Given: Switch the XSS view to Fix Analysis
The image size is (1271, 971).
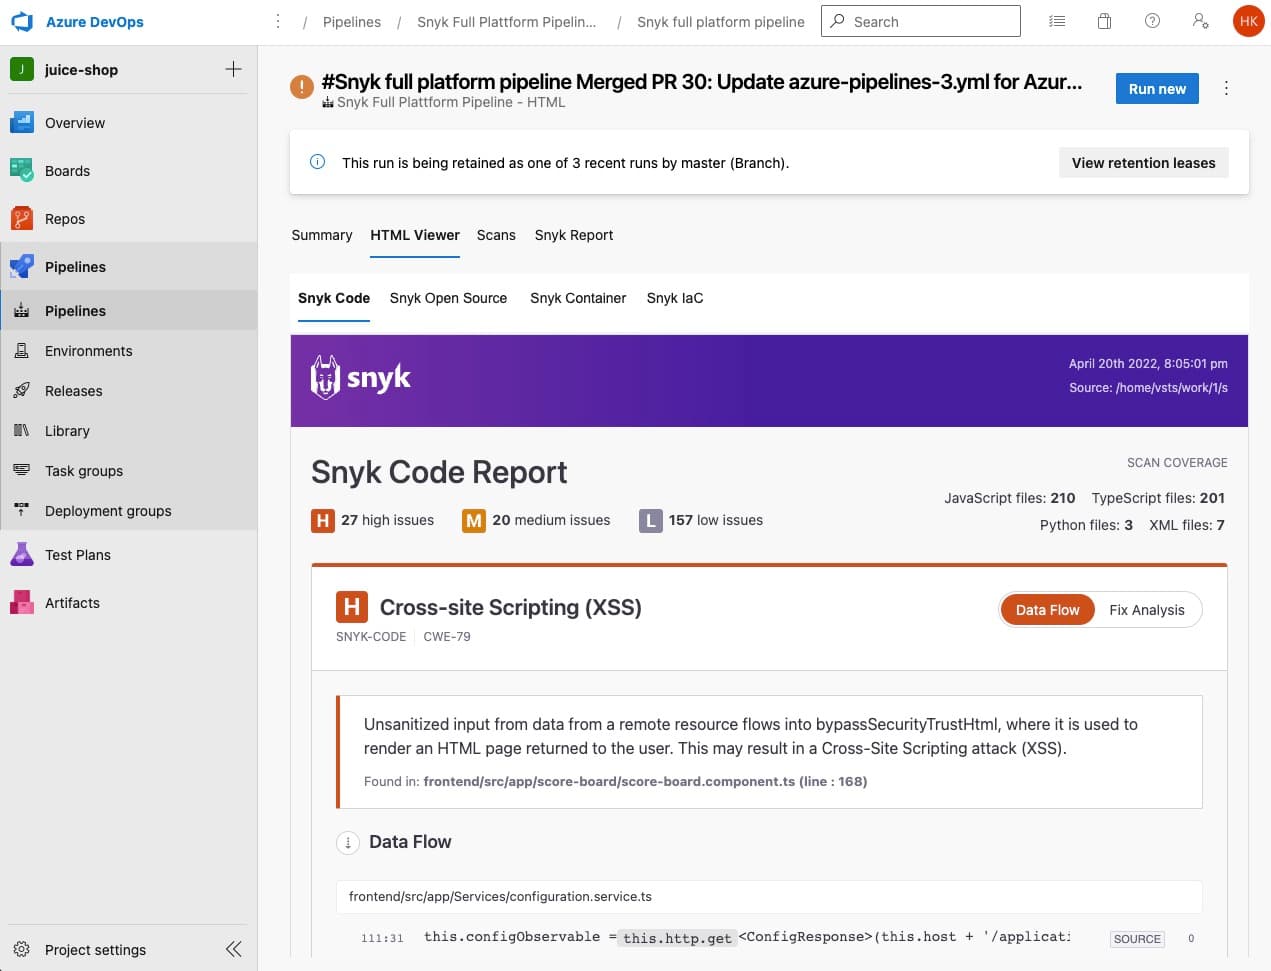Looking at the screenshot, I should click(1147, 610).
